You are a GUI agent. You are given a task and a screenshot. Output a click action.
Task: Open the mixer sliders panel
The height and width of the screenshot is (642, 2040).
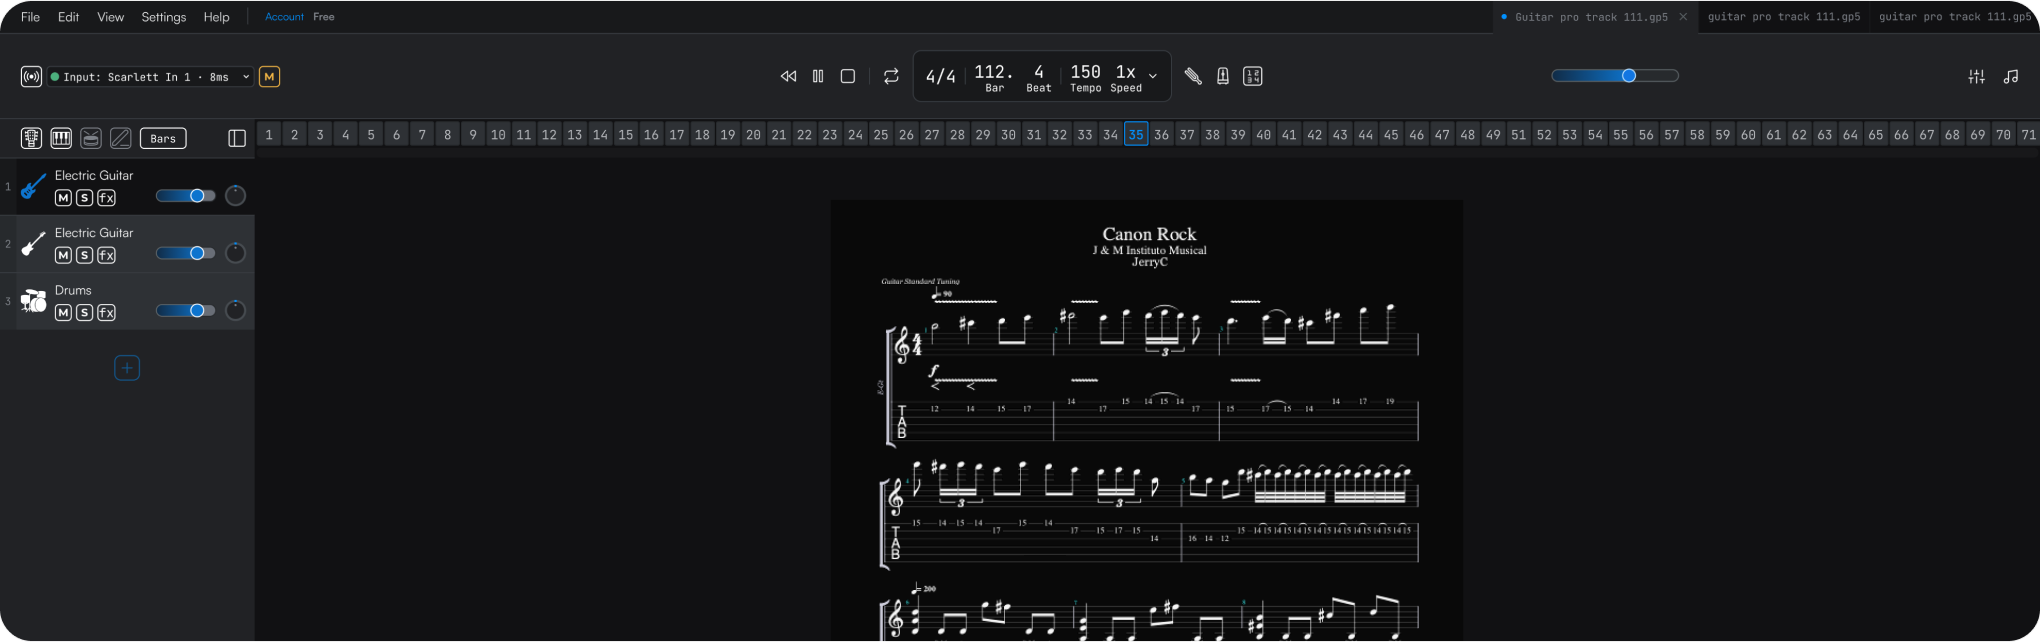(1977, 77)
